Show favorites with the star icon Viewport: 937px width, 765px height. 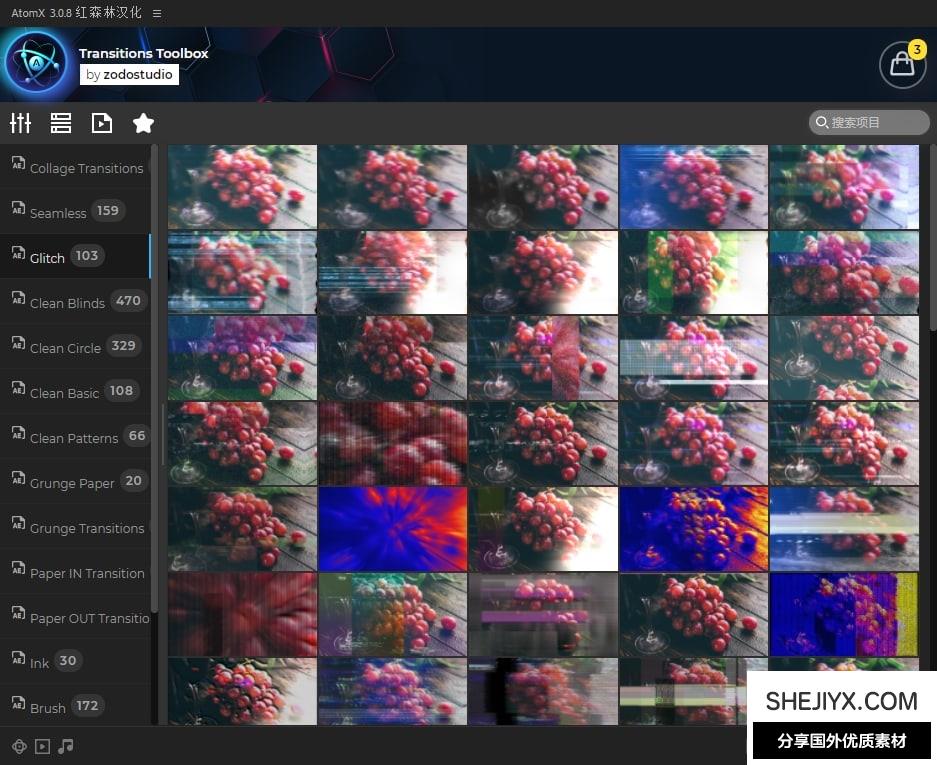coord(143,123)
